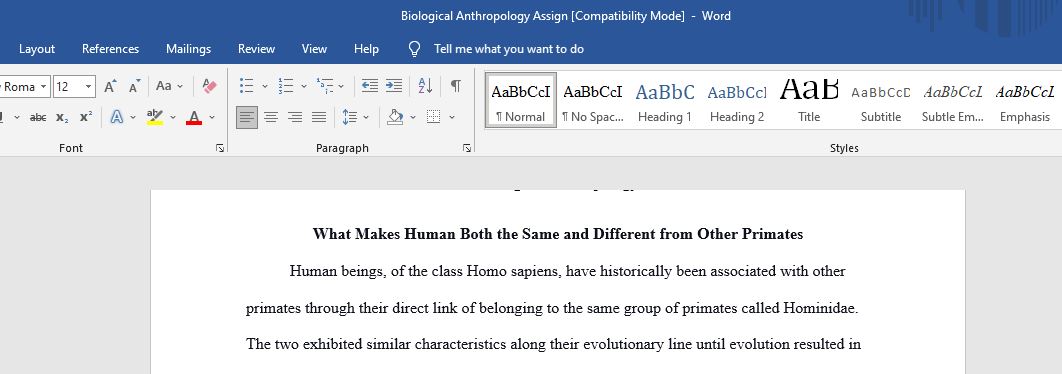The image size is (1062, 374).
Task: Apply the Subtitle style
Action: (880, 100)
